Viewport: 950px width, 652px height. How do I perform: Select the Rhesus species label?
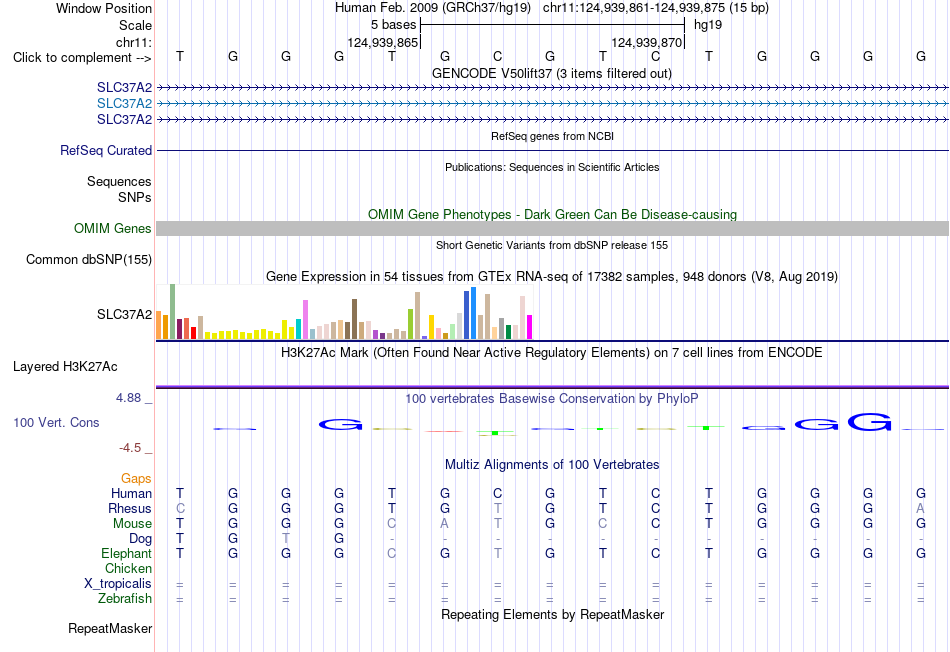(130, 508)
